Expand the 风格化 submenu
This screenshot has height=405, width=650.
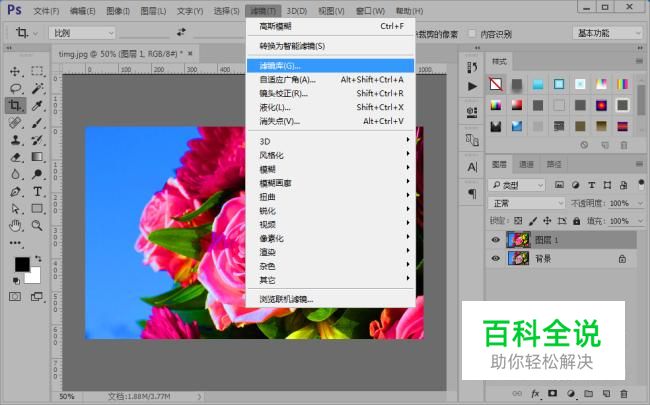click(330, 155)
